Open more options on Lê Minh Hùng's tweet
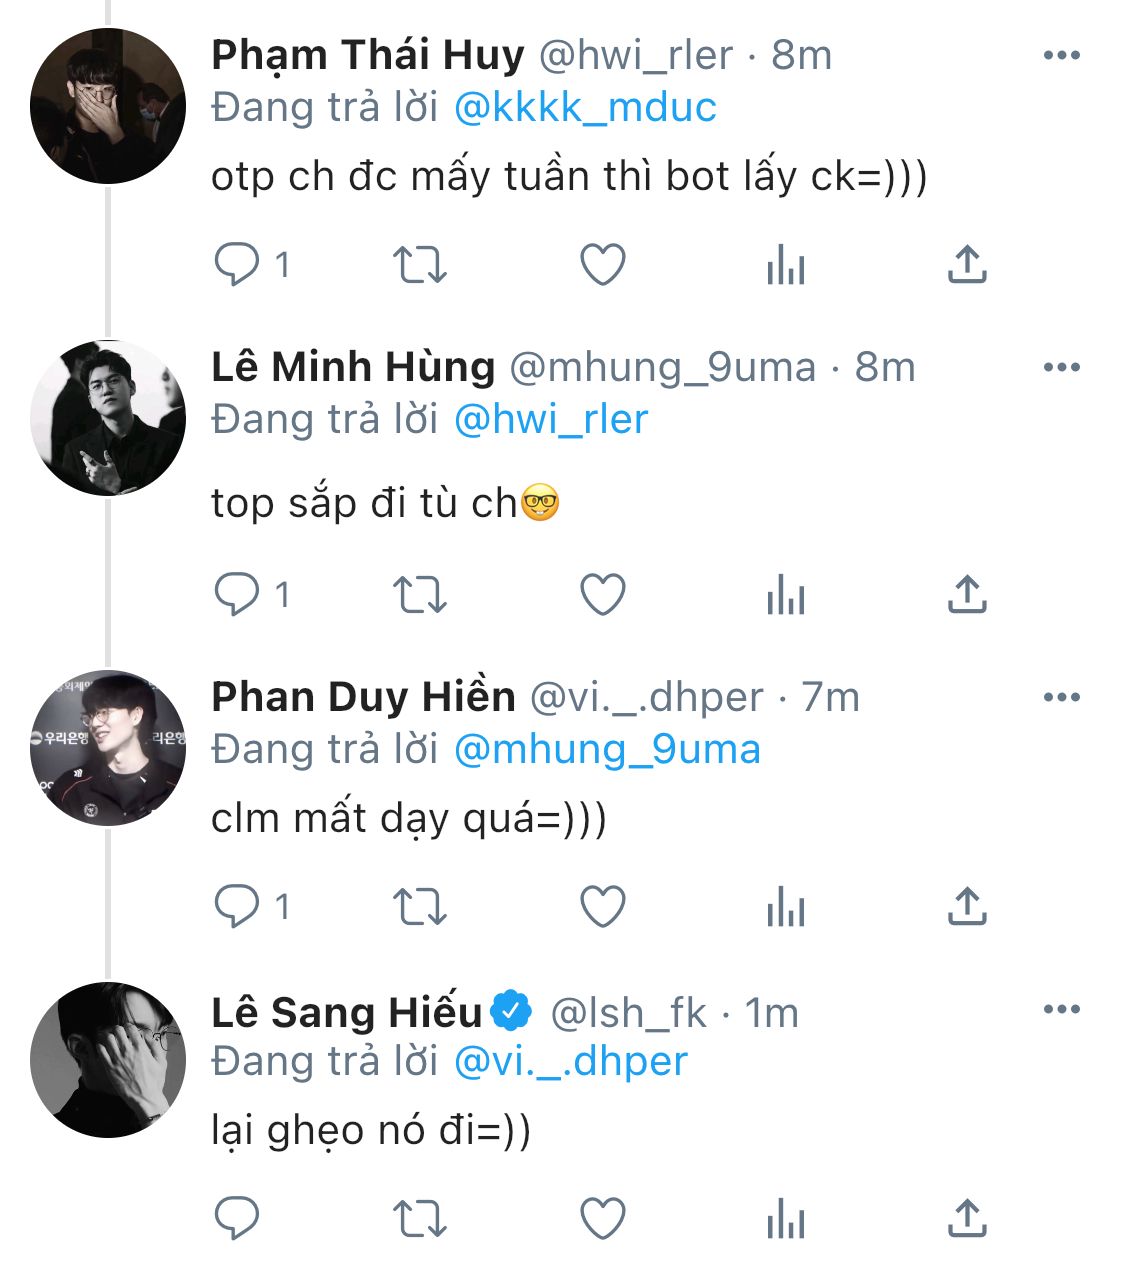The image size is (1125, 1261). [x=1061, y=367]
